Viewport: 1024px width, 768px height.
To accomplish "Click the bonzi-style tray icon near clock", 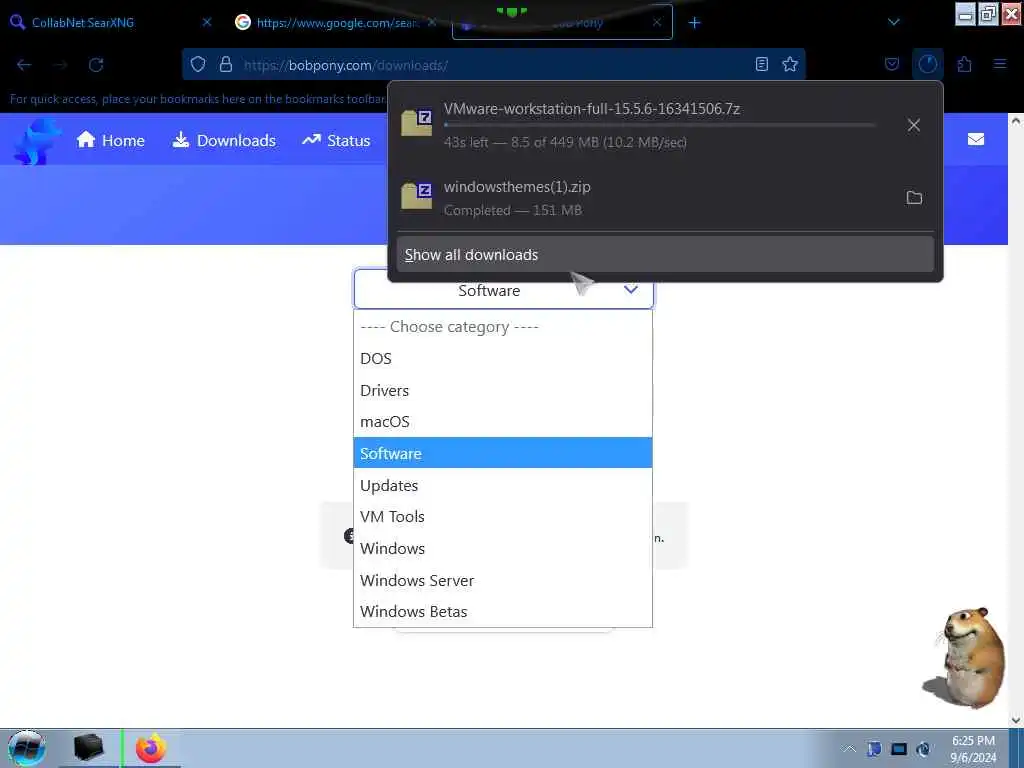I will 923,748.
